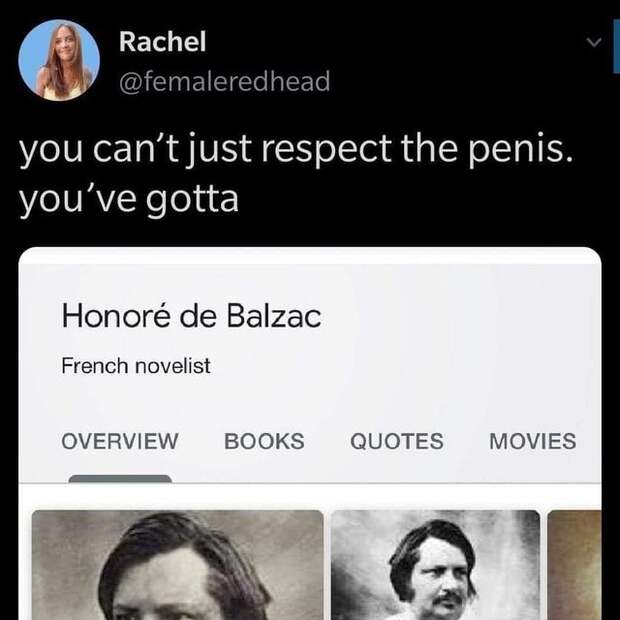The image size is (620, 620).
Task: Open Rachel's profile picture
Action: (x=59, y=61)
